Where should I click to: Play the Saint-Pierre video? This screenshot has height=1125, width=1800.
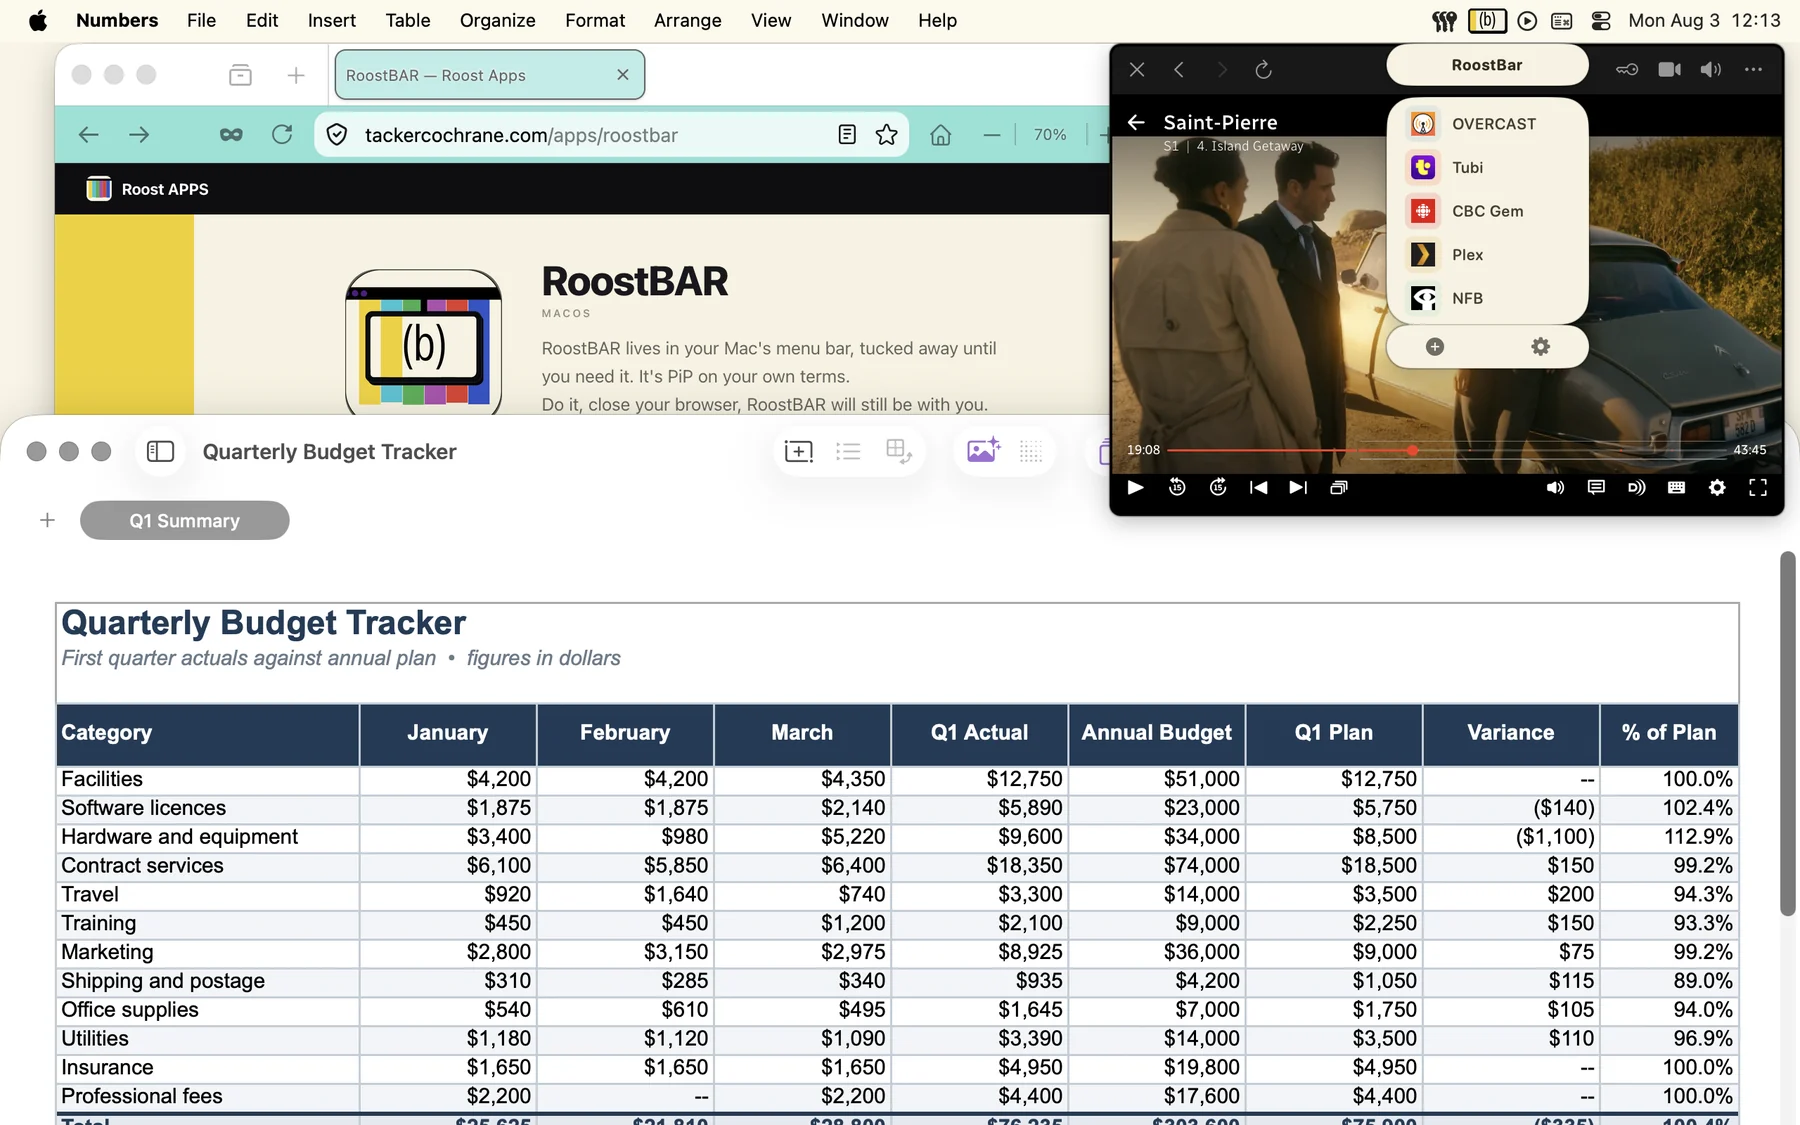pyautogui.click(x=1135, y=487)
